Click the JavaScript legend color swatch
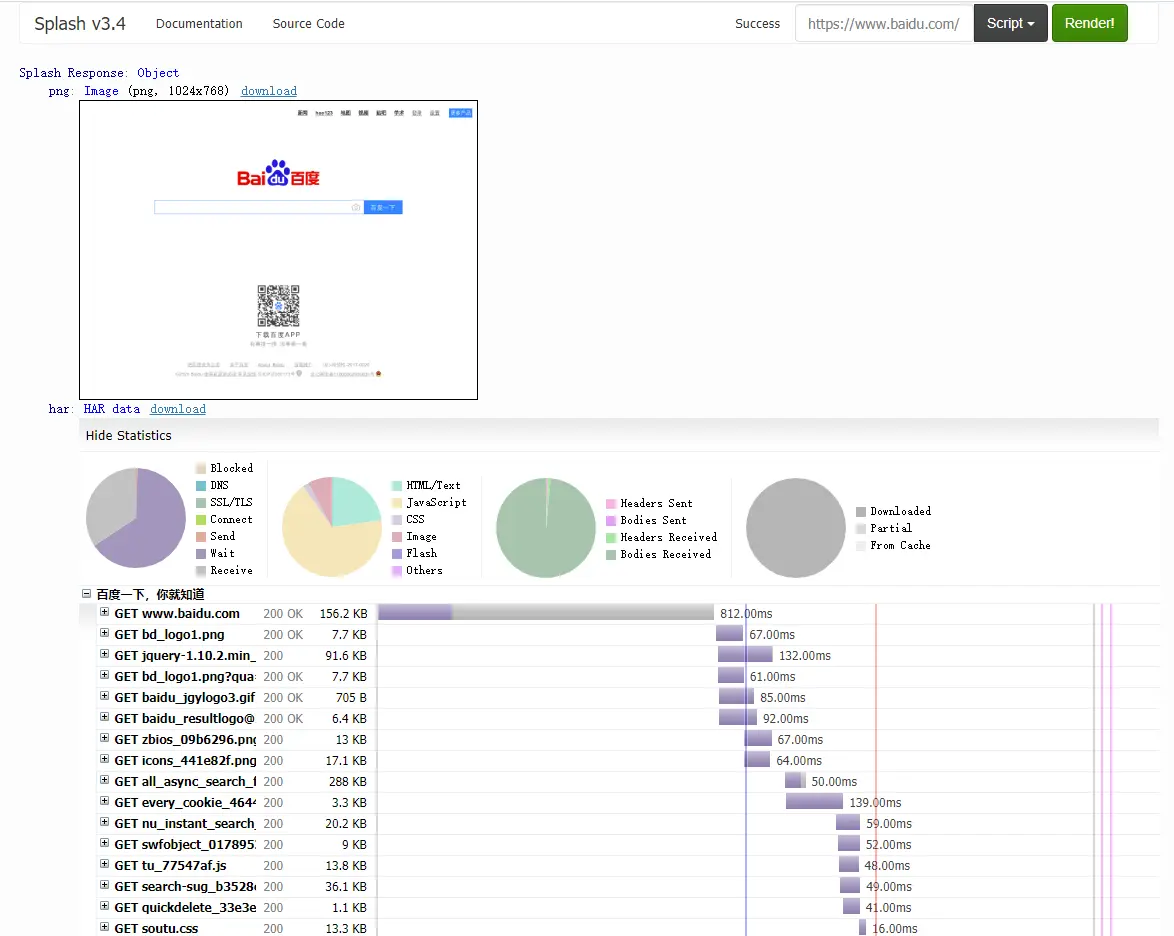The width and height of the screenshot is (1174, 936). (397, 502)
